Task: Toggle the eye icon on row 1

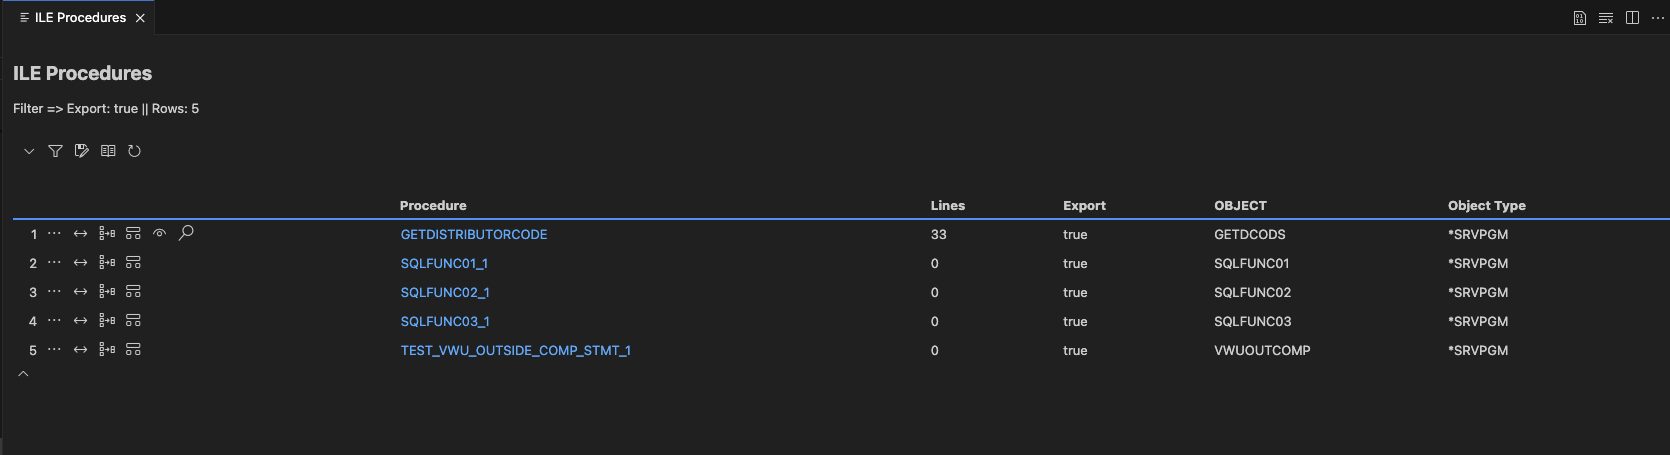Action: (x=159, y=234)
